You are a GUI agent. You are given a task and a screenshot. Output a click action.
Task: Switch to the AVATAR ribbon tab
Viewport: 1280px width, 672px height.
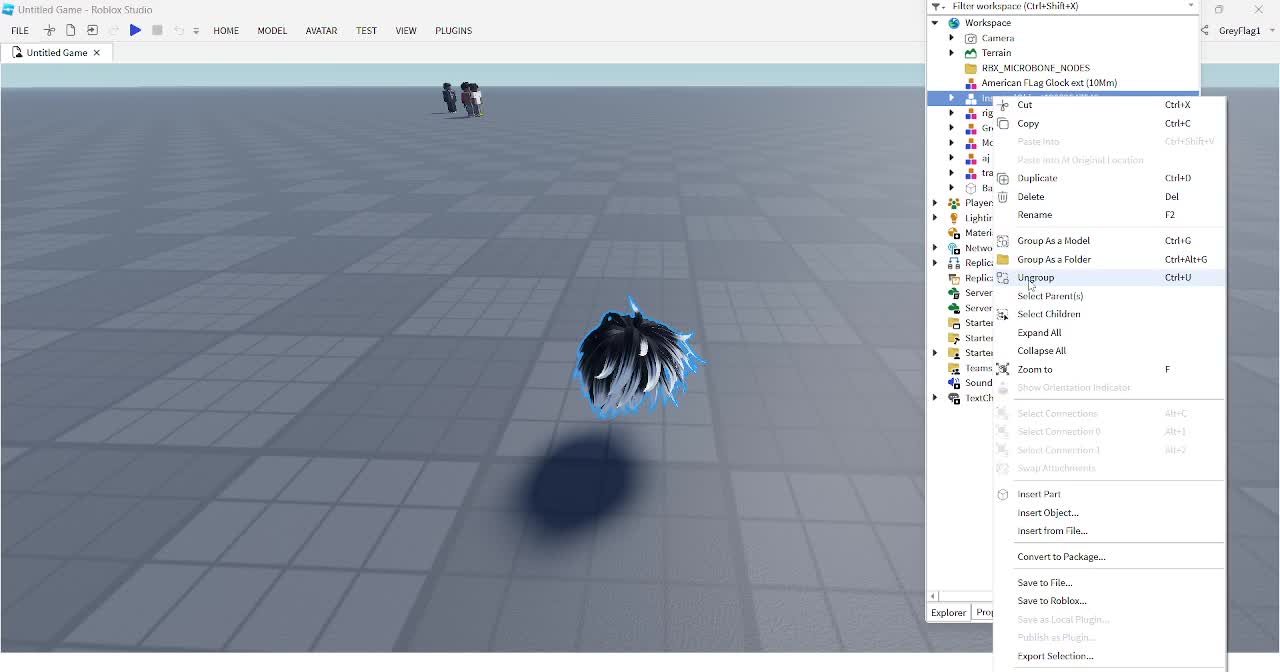point(321,31)
